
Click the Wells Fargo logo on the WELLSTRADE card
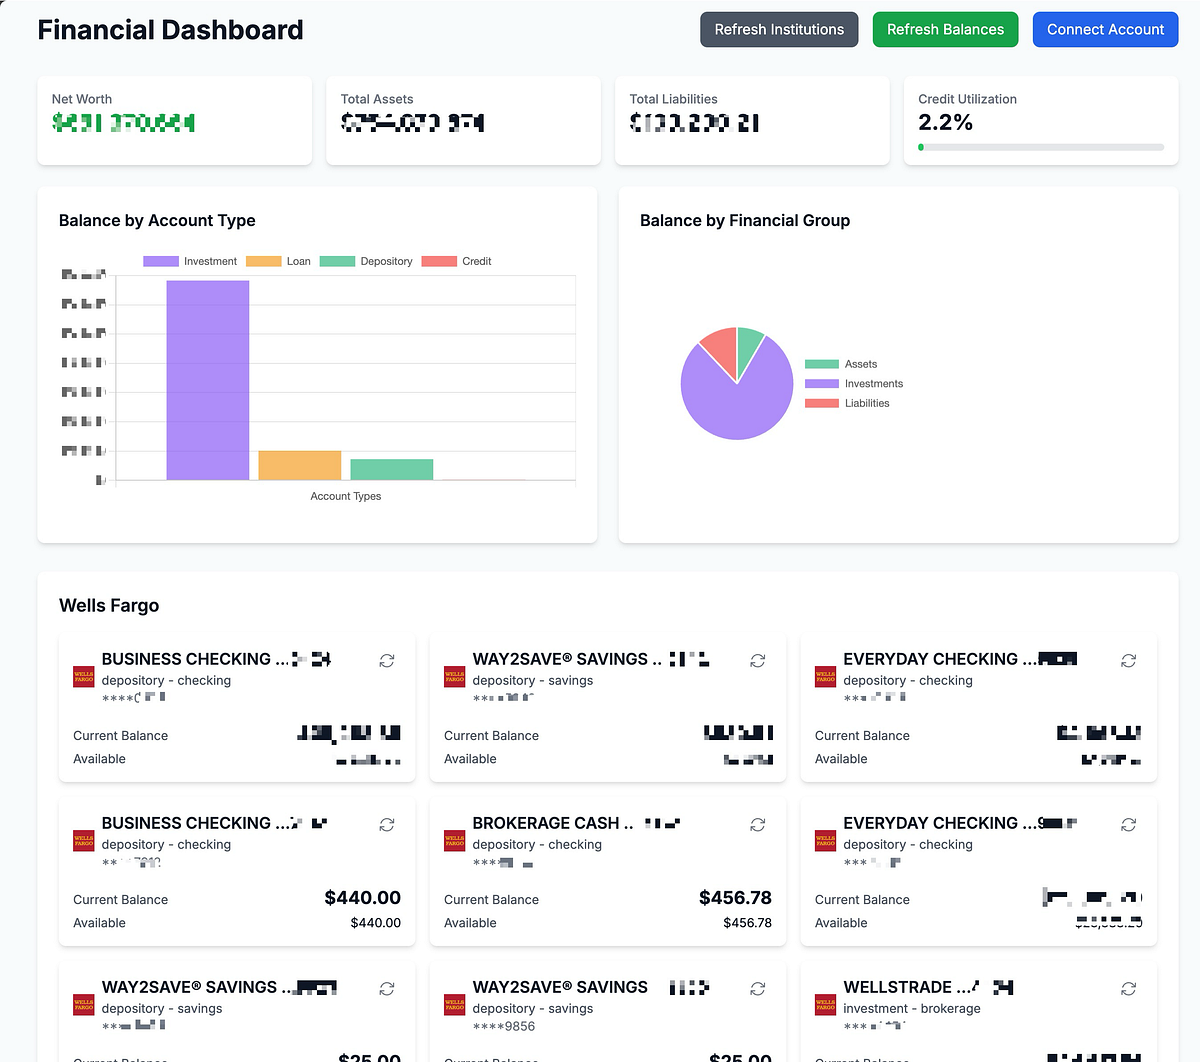tap(825, 1005)
